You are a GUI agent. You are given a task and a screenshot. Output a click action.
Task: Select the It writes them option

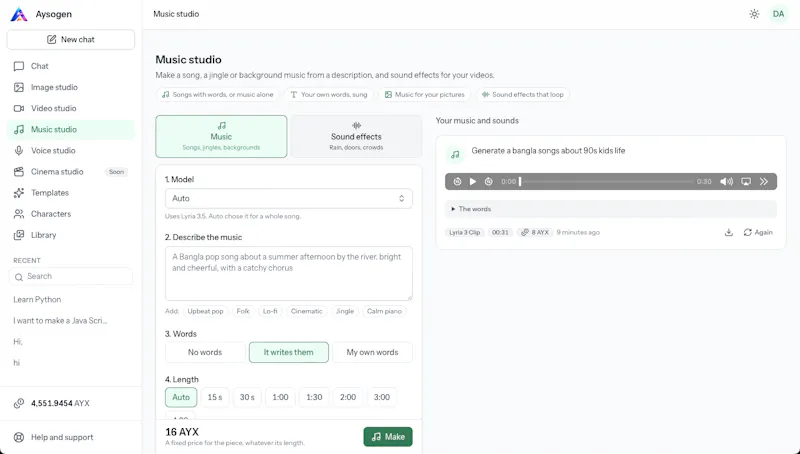pyautogui.click(x=288, y=352)
